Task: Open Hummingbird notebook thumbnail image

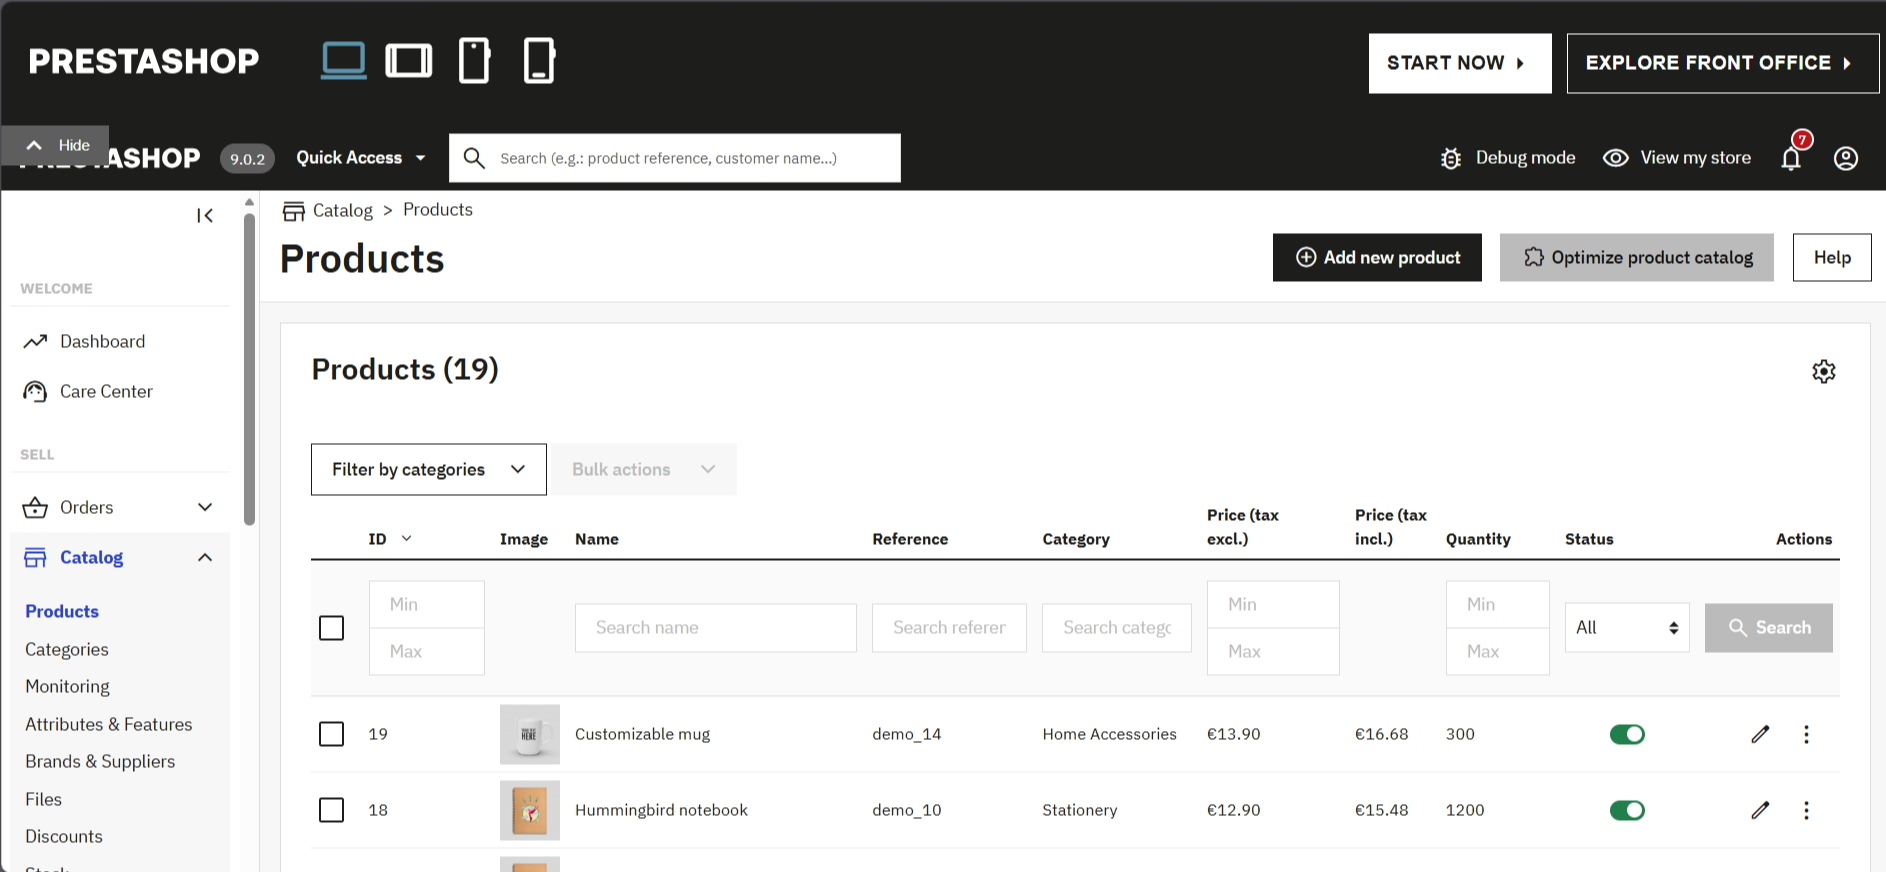Action: 530,810
